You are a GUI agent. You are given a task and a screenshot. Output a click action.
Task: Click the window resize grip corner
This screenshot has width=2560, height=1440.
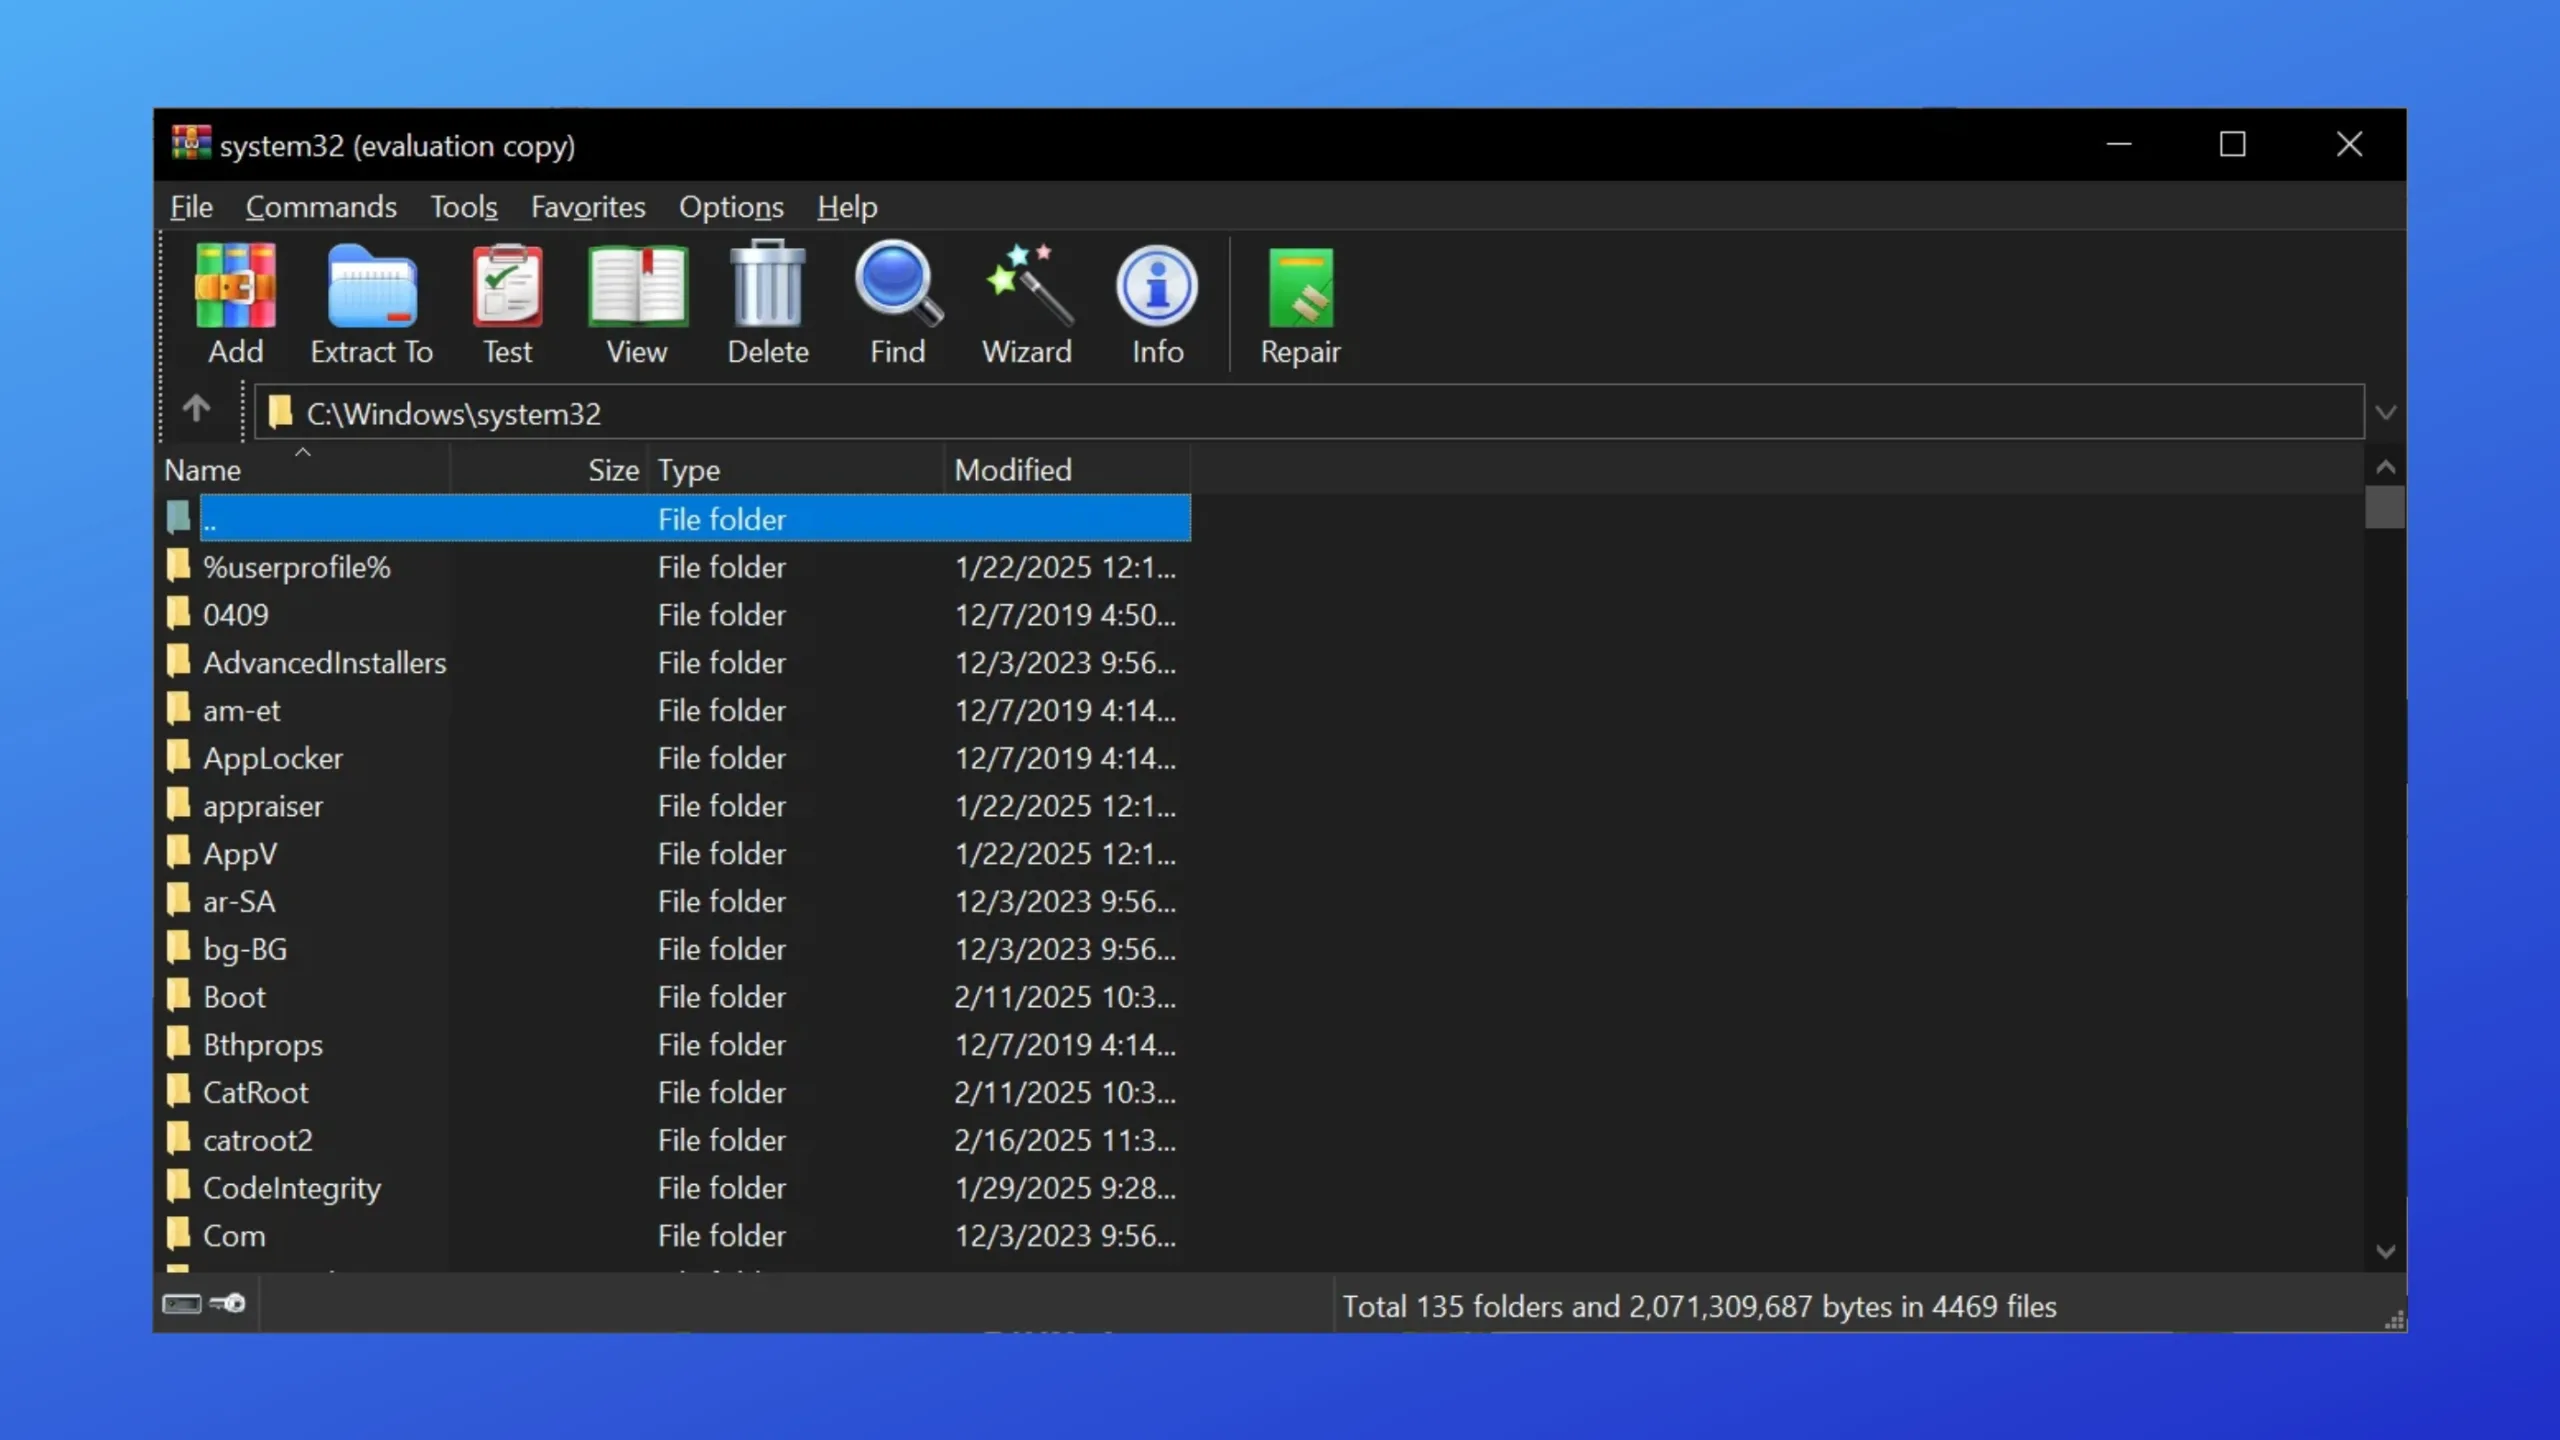click(2394, 1320)
